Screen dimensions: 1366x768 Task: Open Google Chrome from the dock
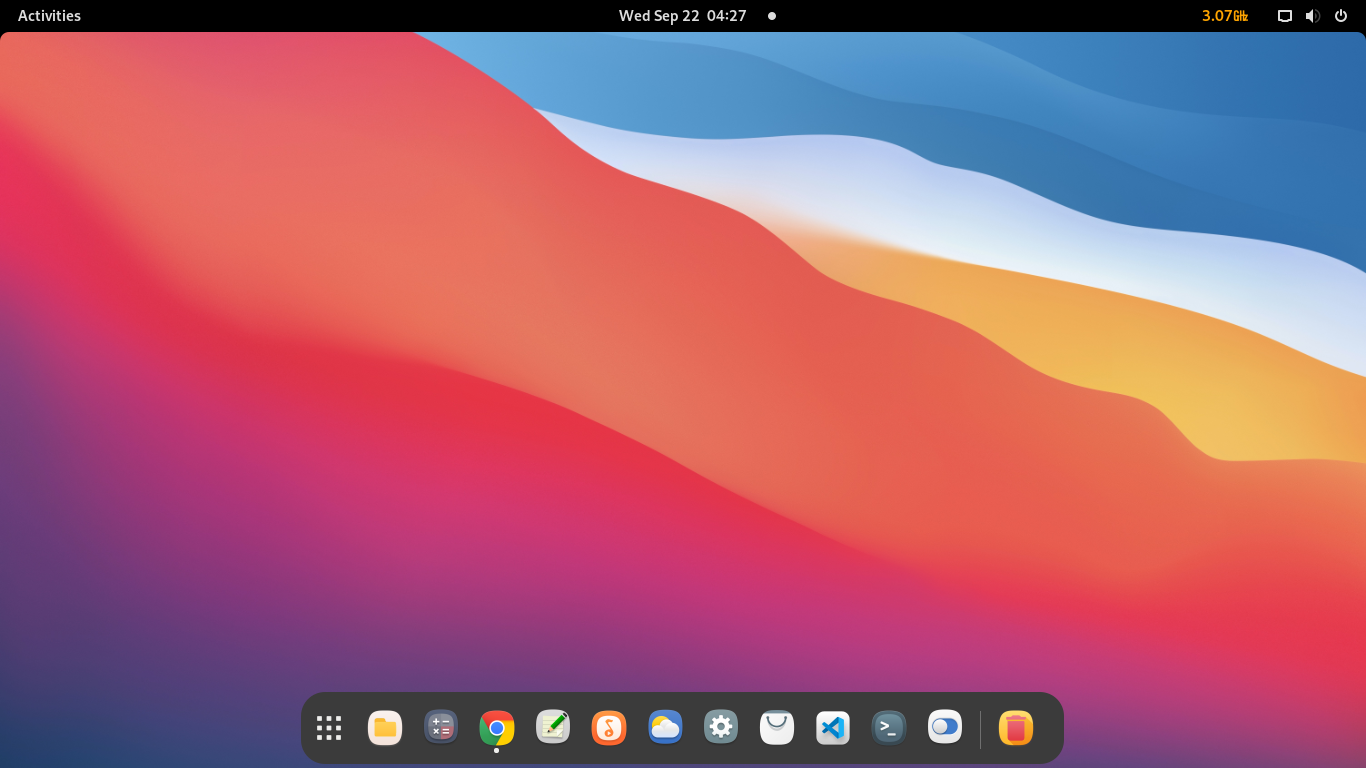pyautogui.click(x=497, y=728)
